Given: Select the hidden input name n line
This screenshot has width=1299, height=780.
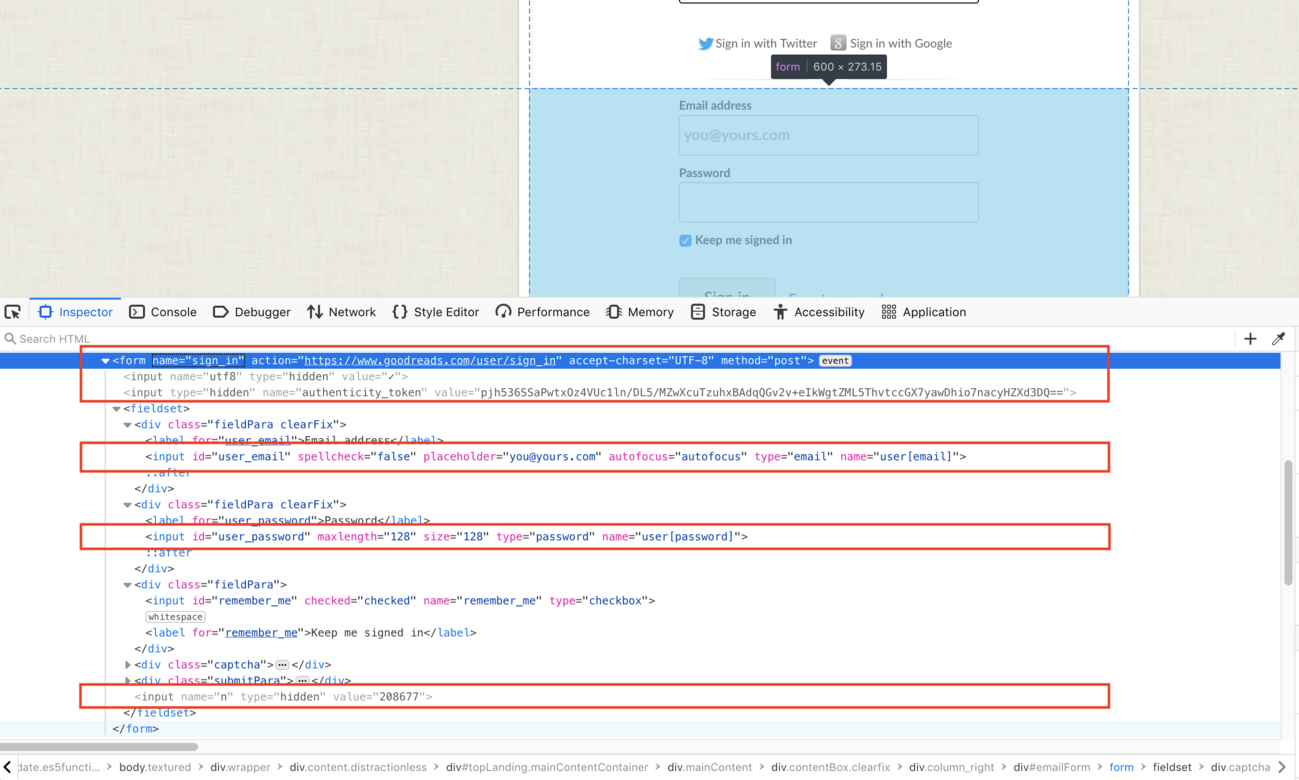Looking at the screenshot, I should [x=284, y=697].
